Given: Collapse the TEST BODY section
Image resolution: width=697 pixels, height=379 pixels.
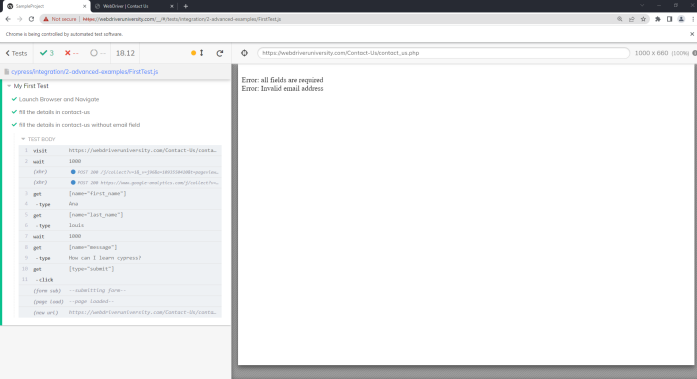Looking at the screenshot, I should [x=38, y=139].
